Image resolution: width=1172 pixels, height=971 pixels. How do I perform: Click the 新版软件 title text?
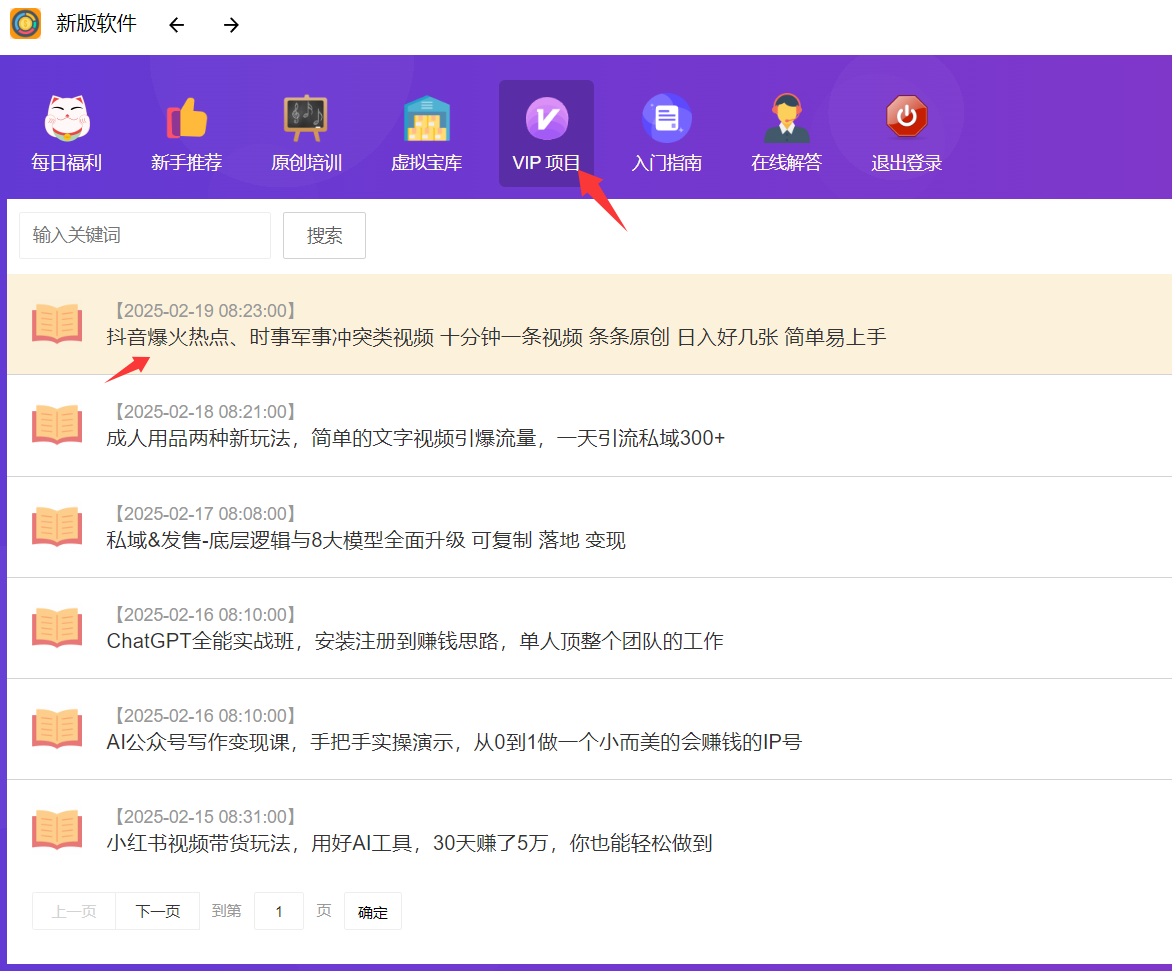coord(96,24)
